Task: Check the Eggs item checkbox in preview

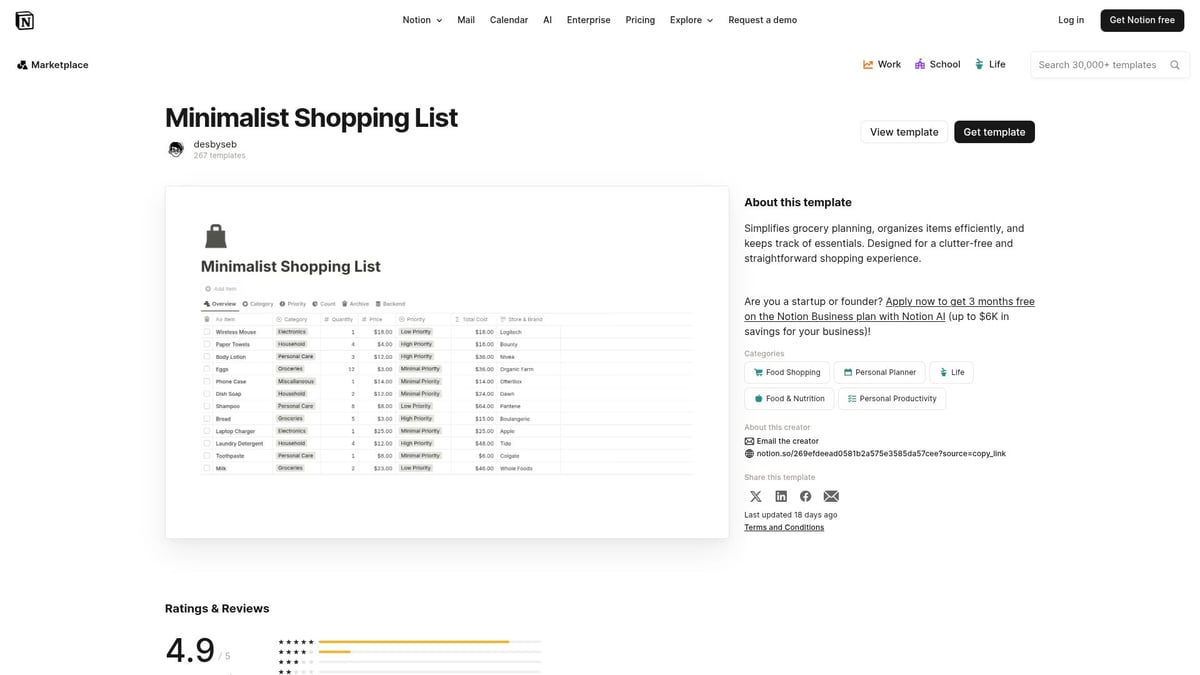Action: [206, 369]
